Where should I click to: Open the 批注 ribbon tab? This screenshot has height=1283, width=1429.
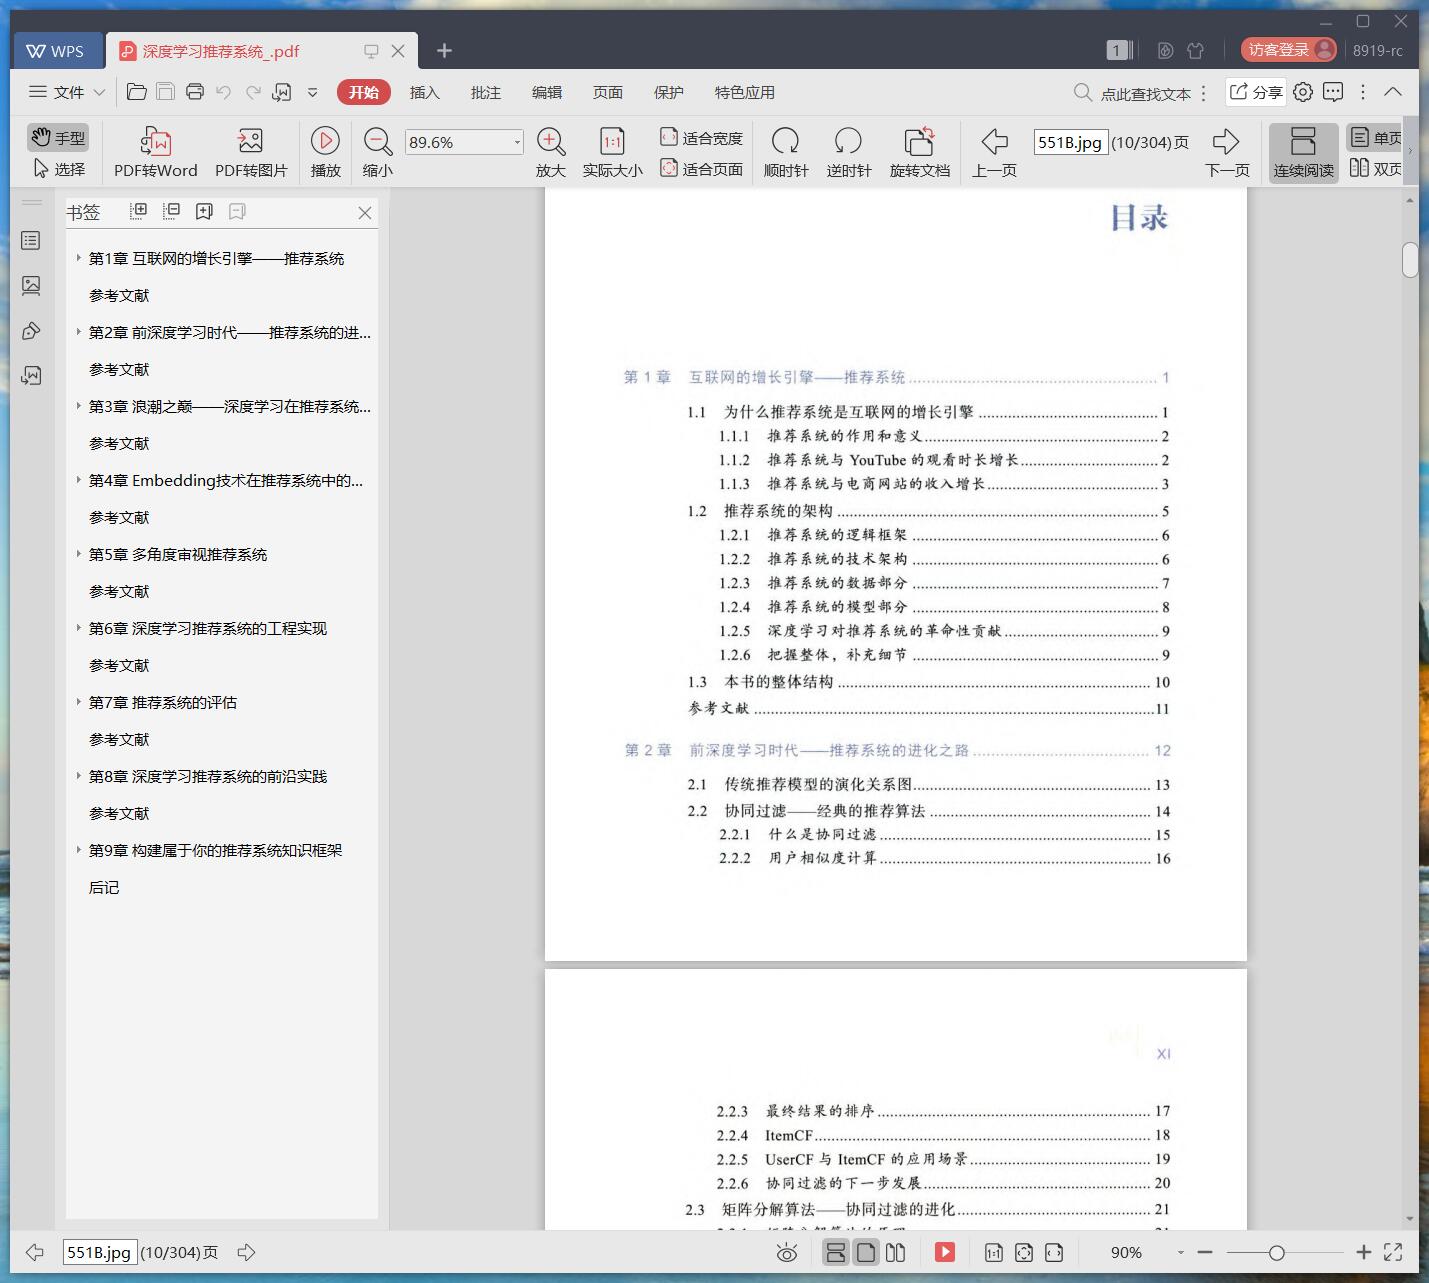485,92
